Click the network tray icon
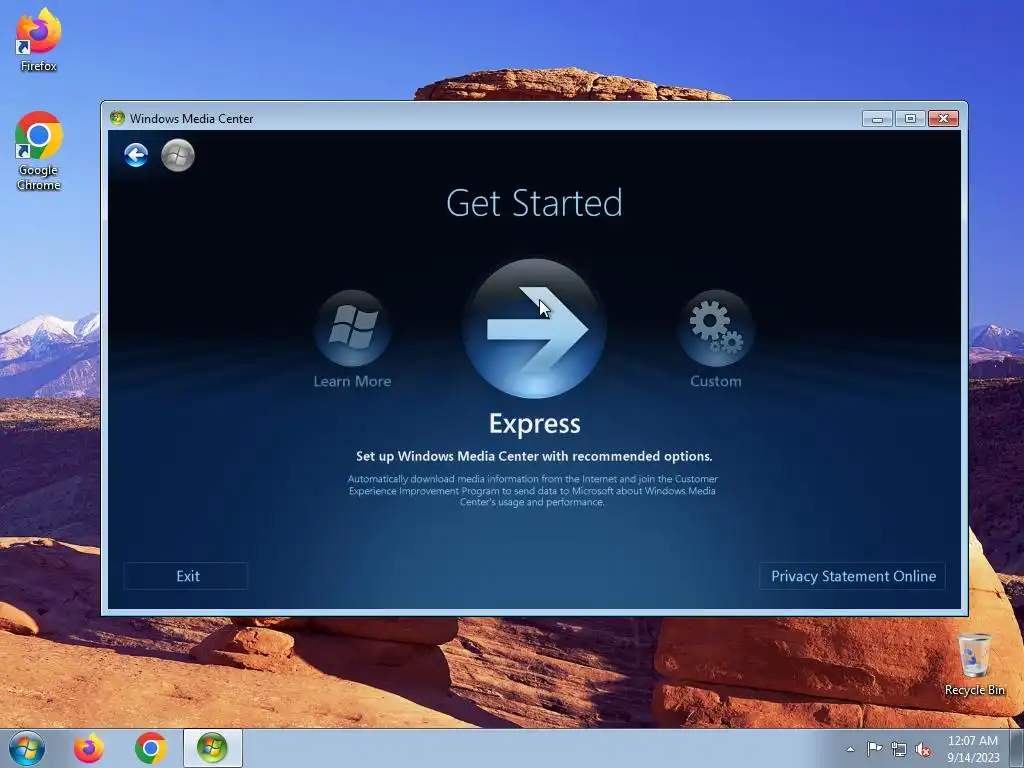This screenshot has width=1024, height=768. point(899,749)
